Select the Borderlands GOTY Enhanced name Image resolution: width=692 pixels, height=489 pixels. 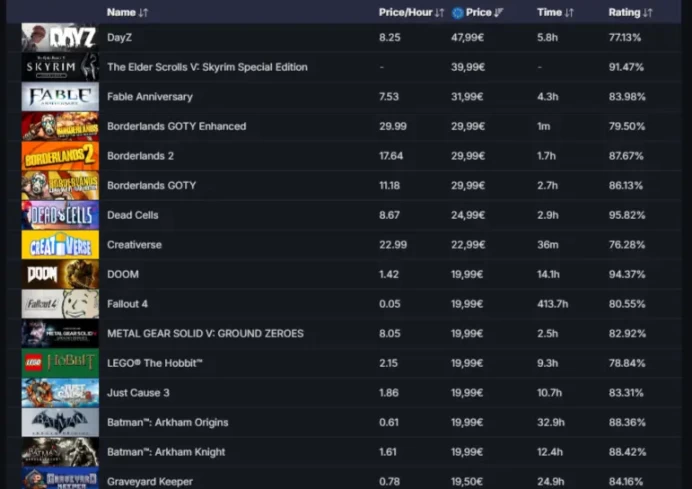pos(177,126)
